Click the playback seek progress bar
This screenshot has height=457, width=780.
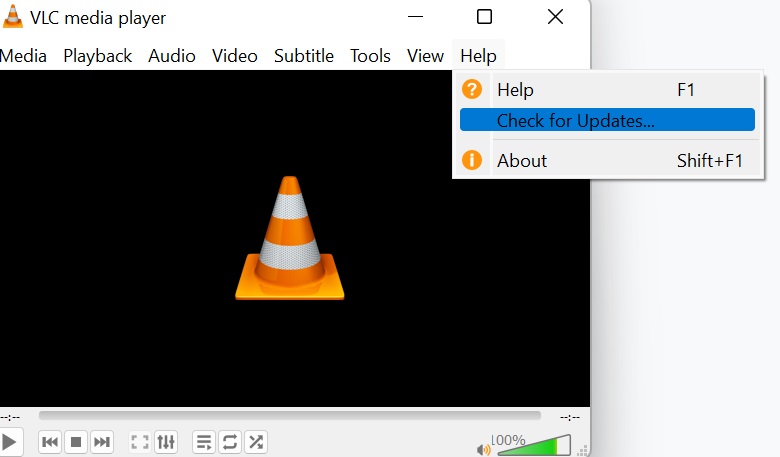(290, 415)
